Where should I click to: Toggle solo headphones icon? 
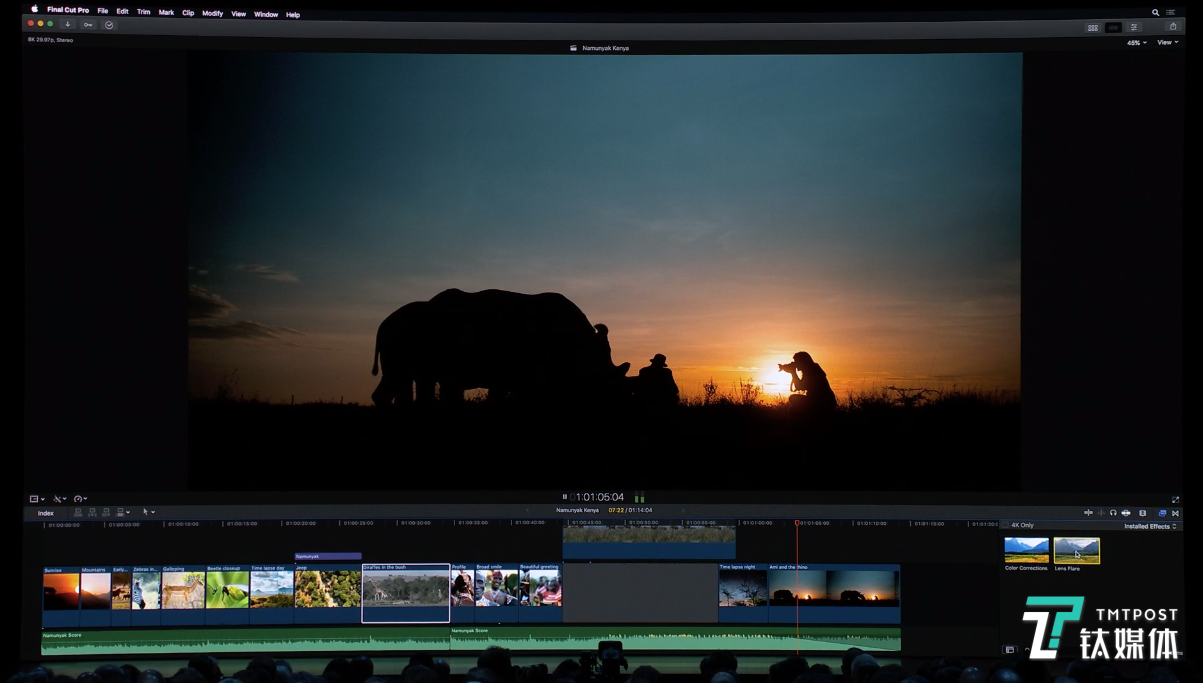[1113, 513]
